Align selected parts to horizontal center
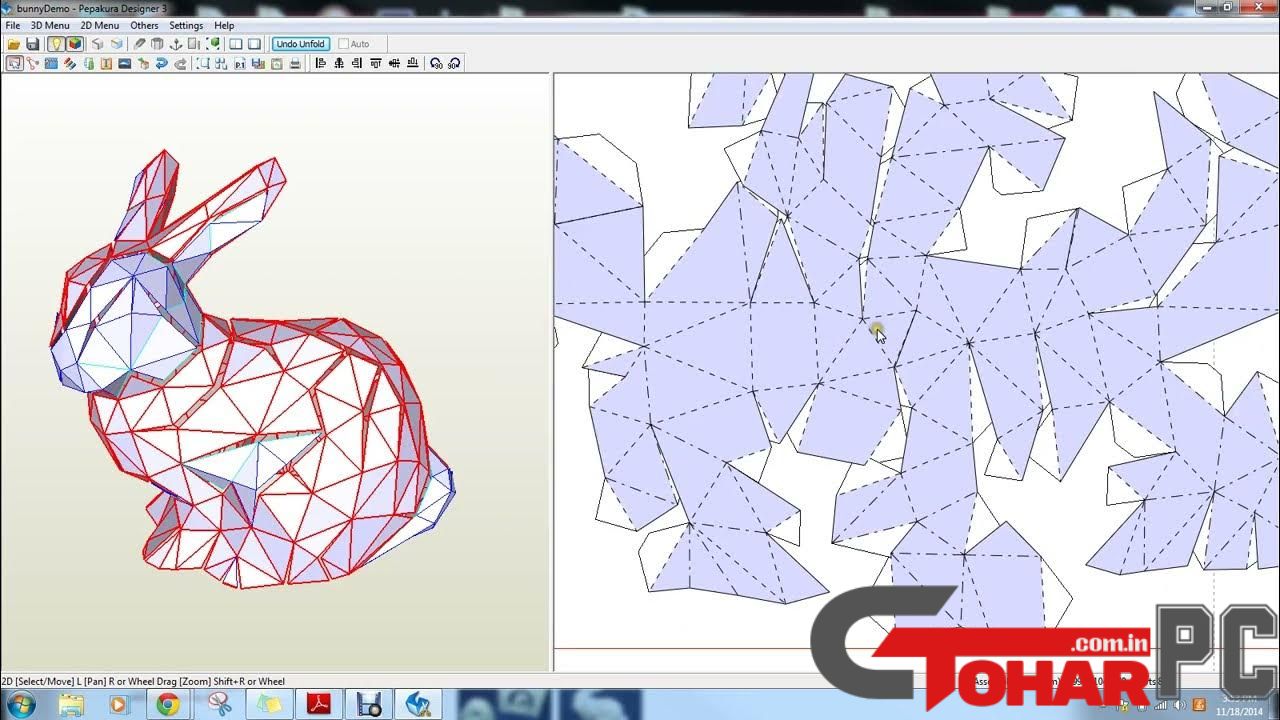Image resolution: width=1280 pixels, height=720 pixels. pos(339,63)
